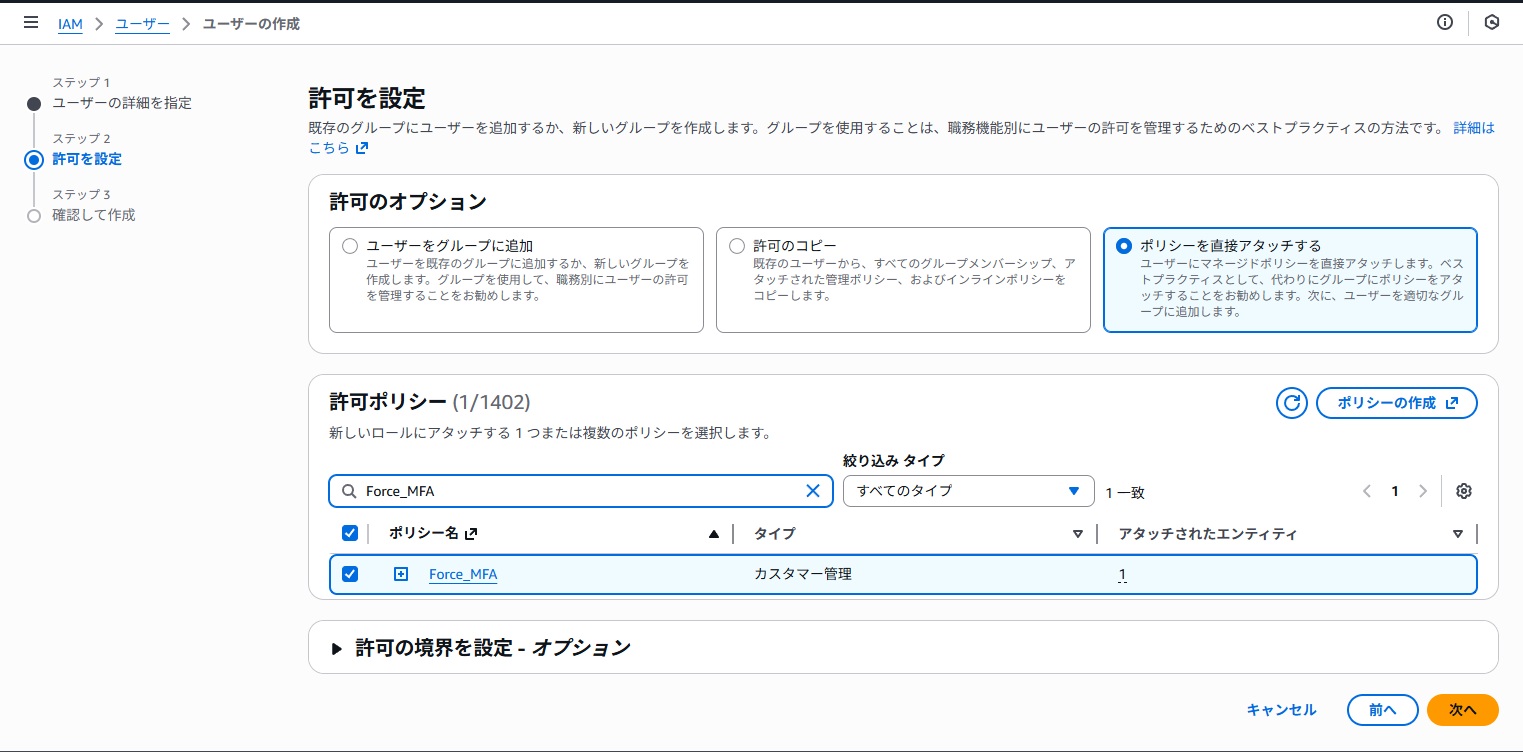Sort policies by タイプ column arrow
The height and width of the screenshot is (752, 1523).
[1077, 533]
